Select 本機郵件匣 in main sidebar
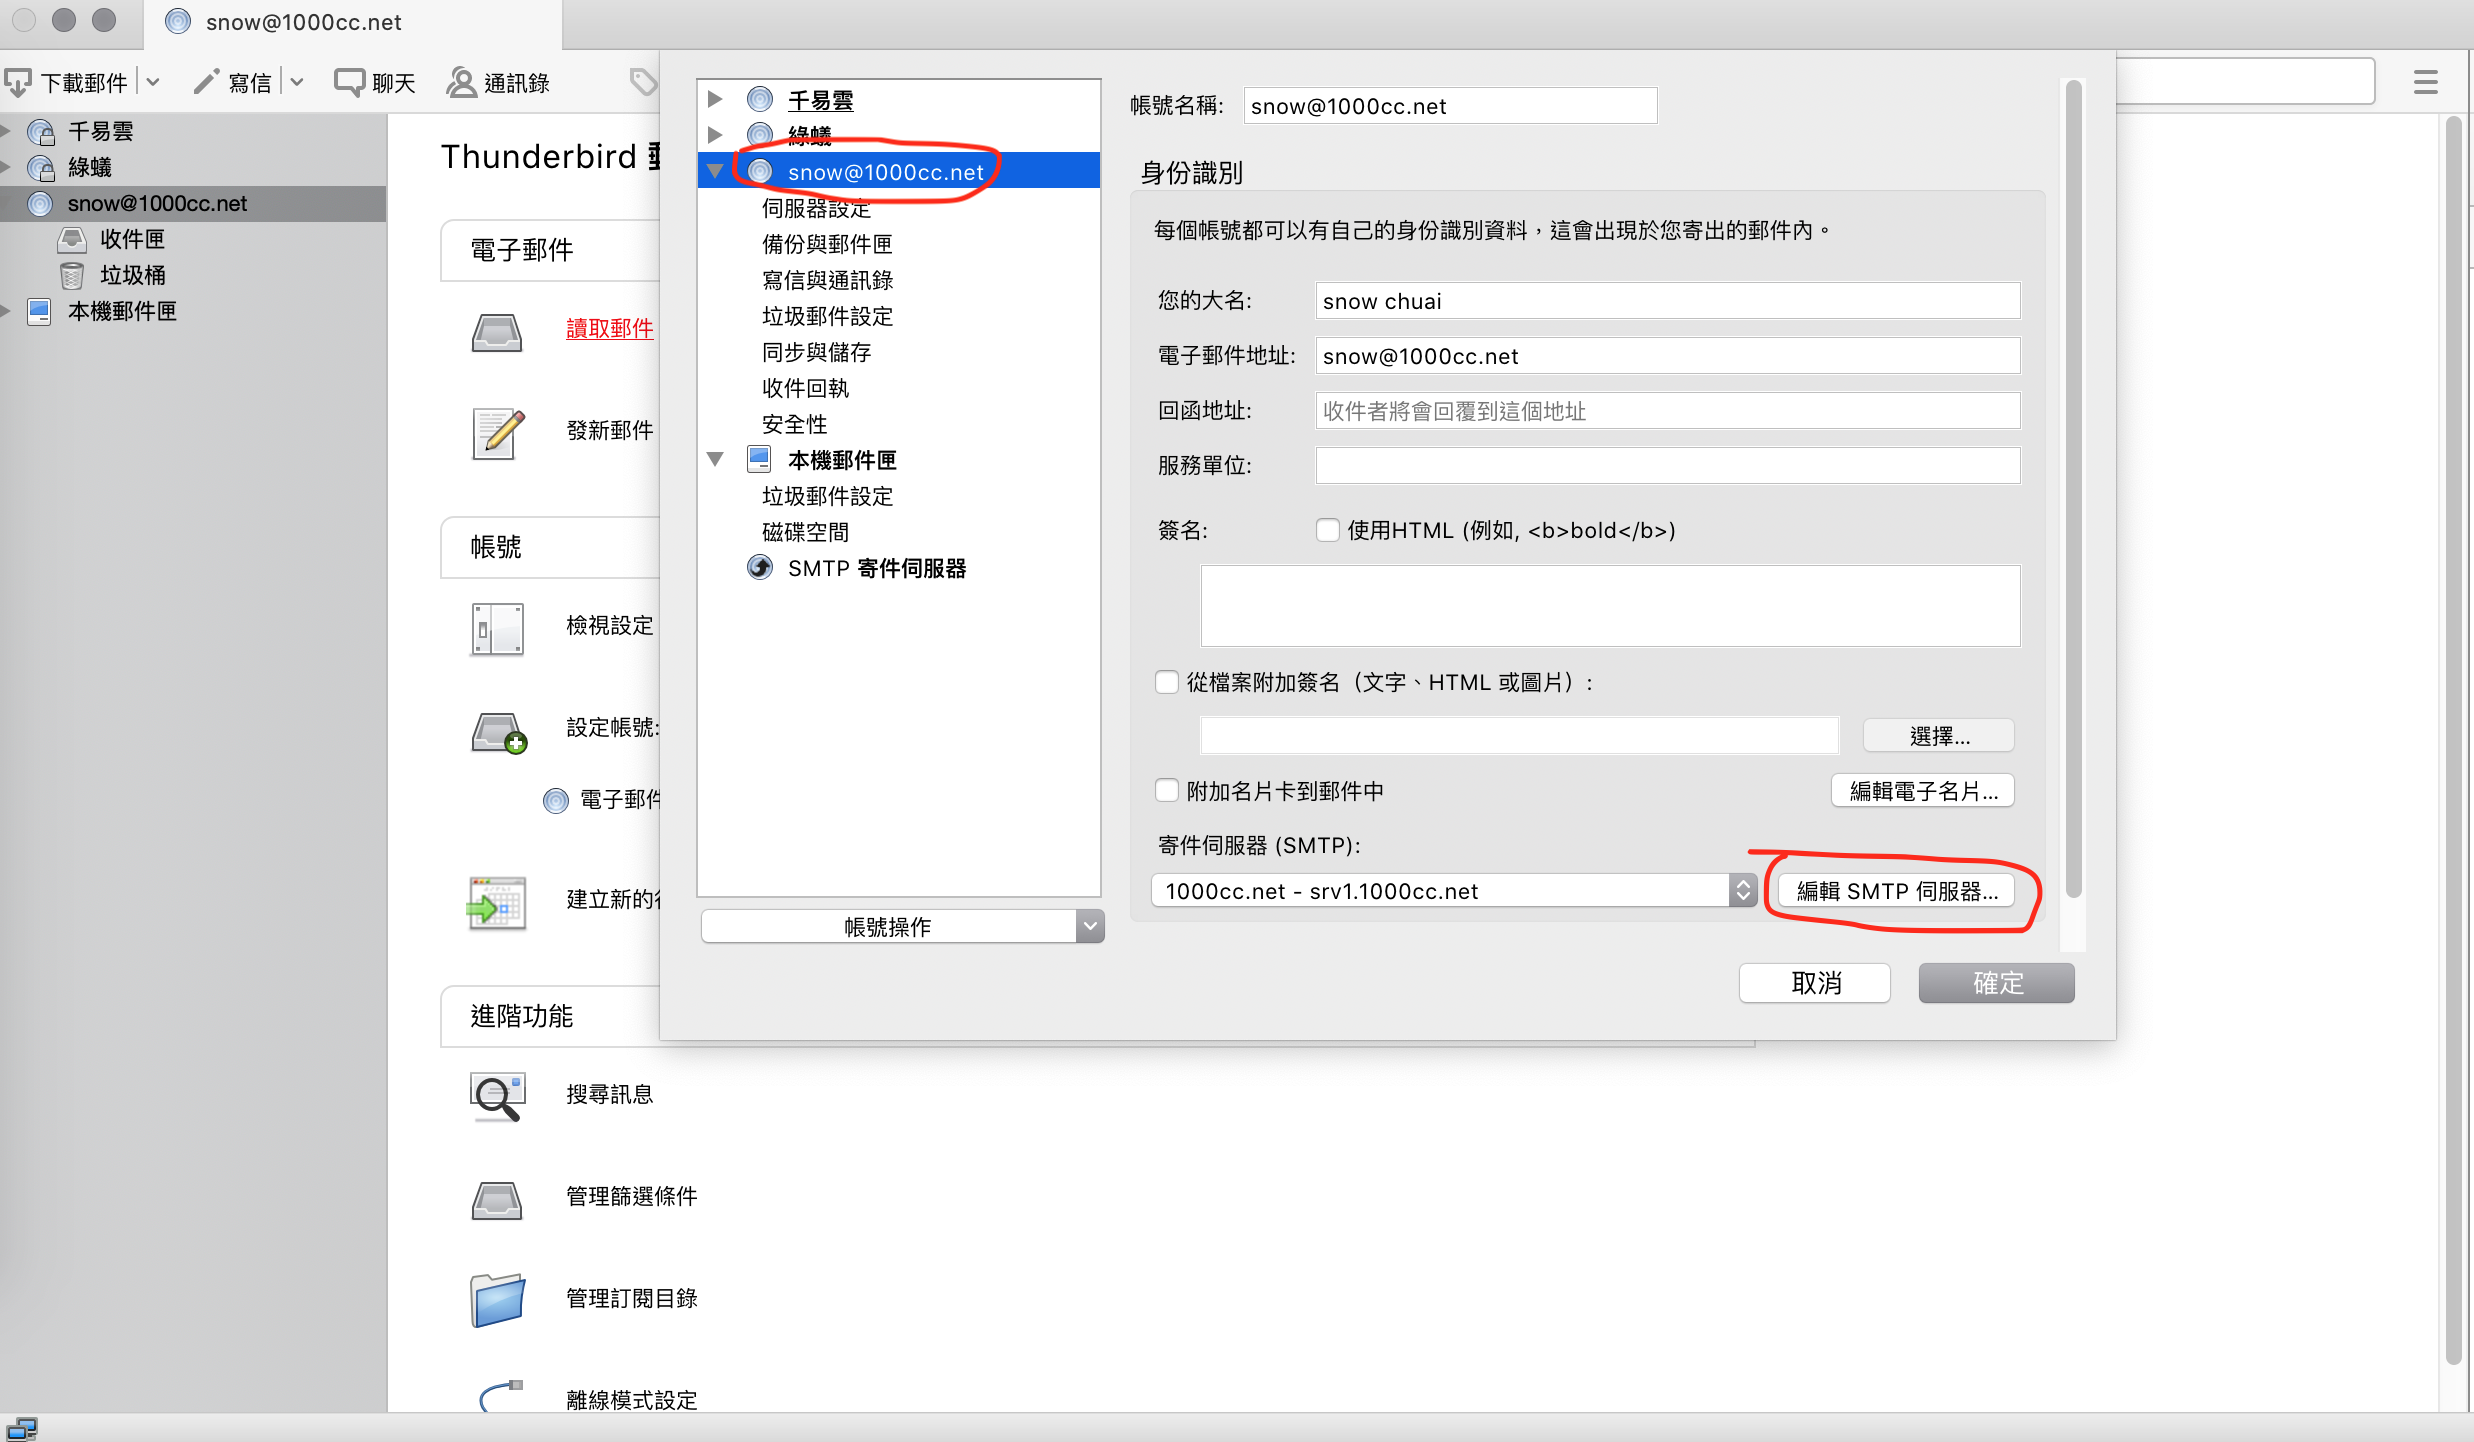 pyautogui.click(x=122, y=311)
